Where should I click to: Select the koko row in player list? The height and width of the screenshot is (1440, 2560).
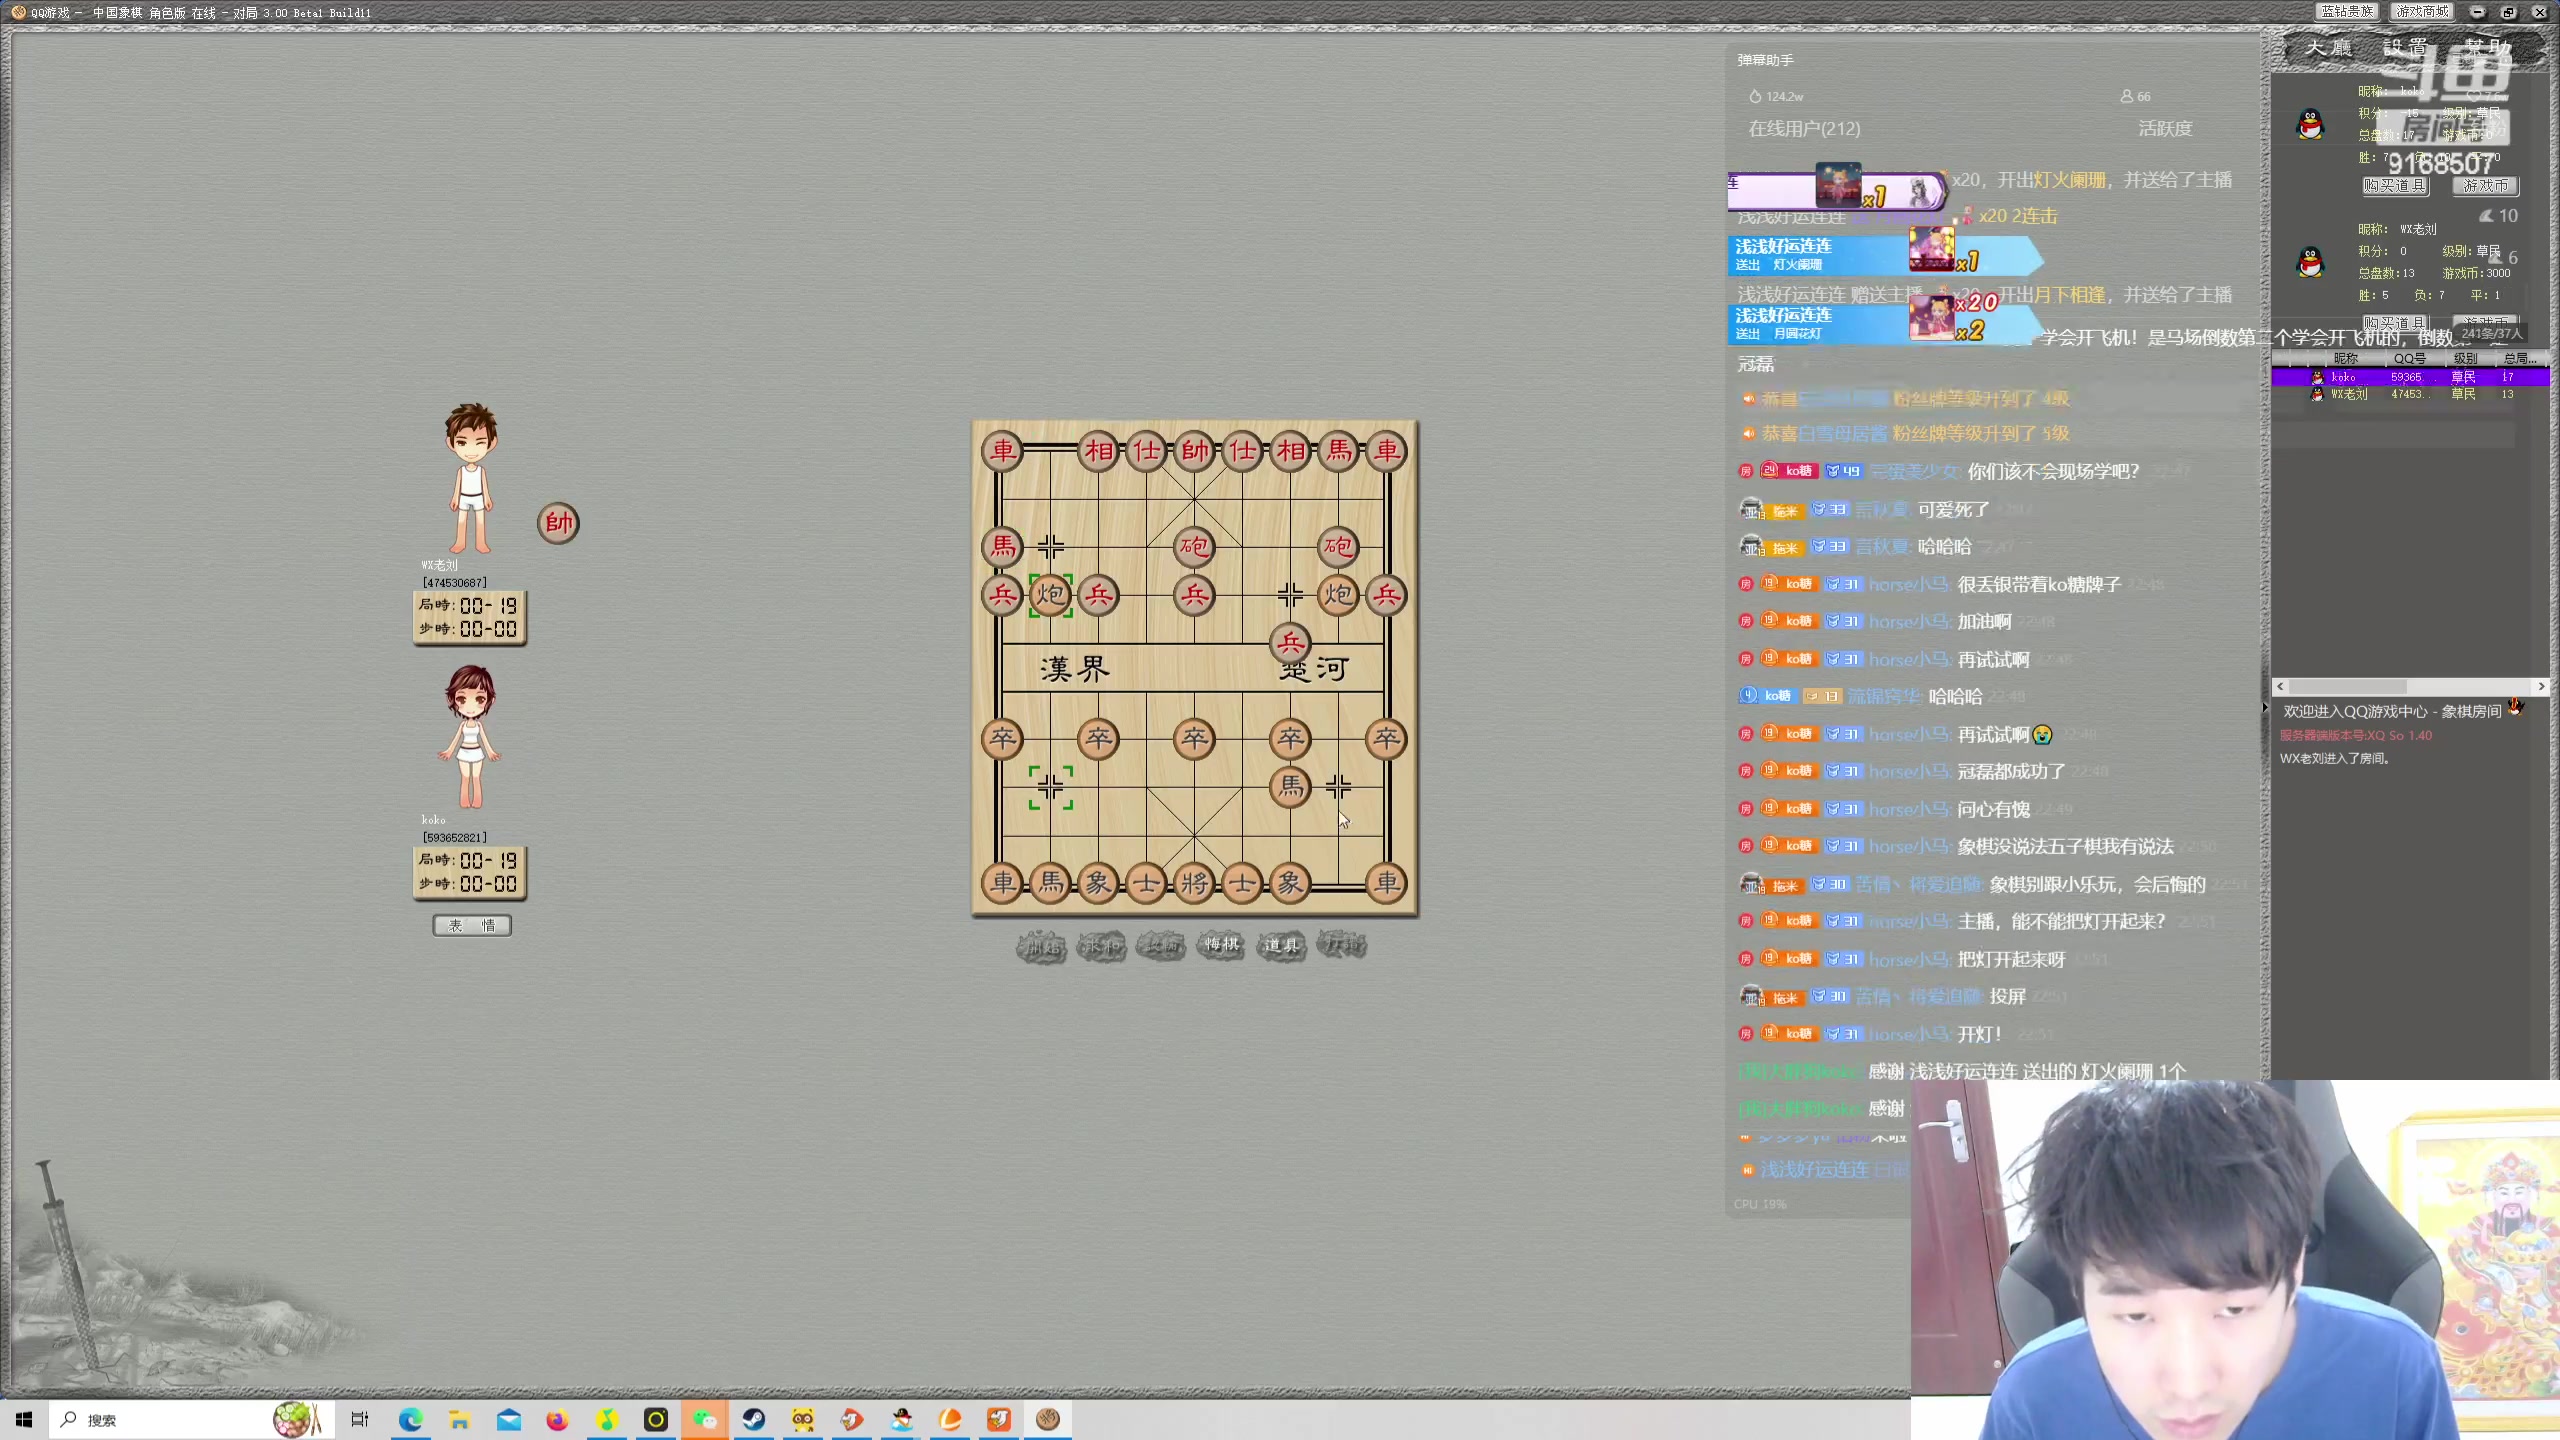[2410, 377]
